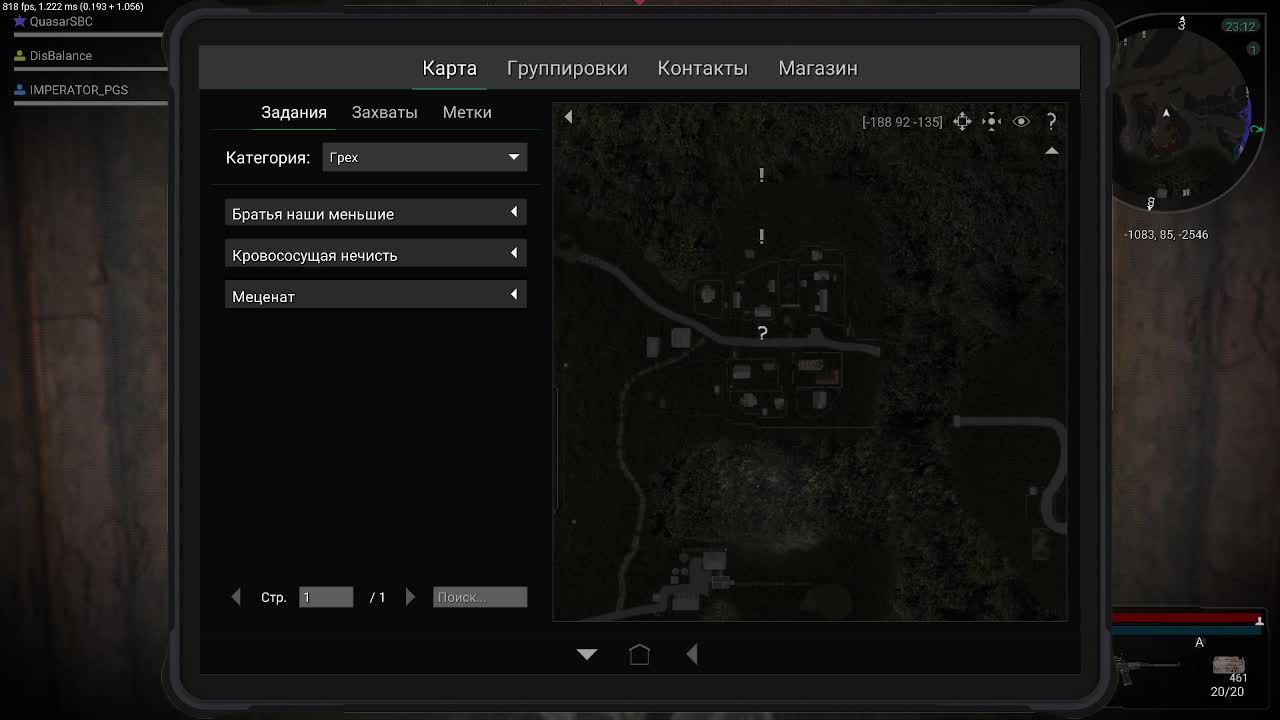Click the 20/20 magazine ammo counter

[1227, 692]
